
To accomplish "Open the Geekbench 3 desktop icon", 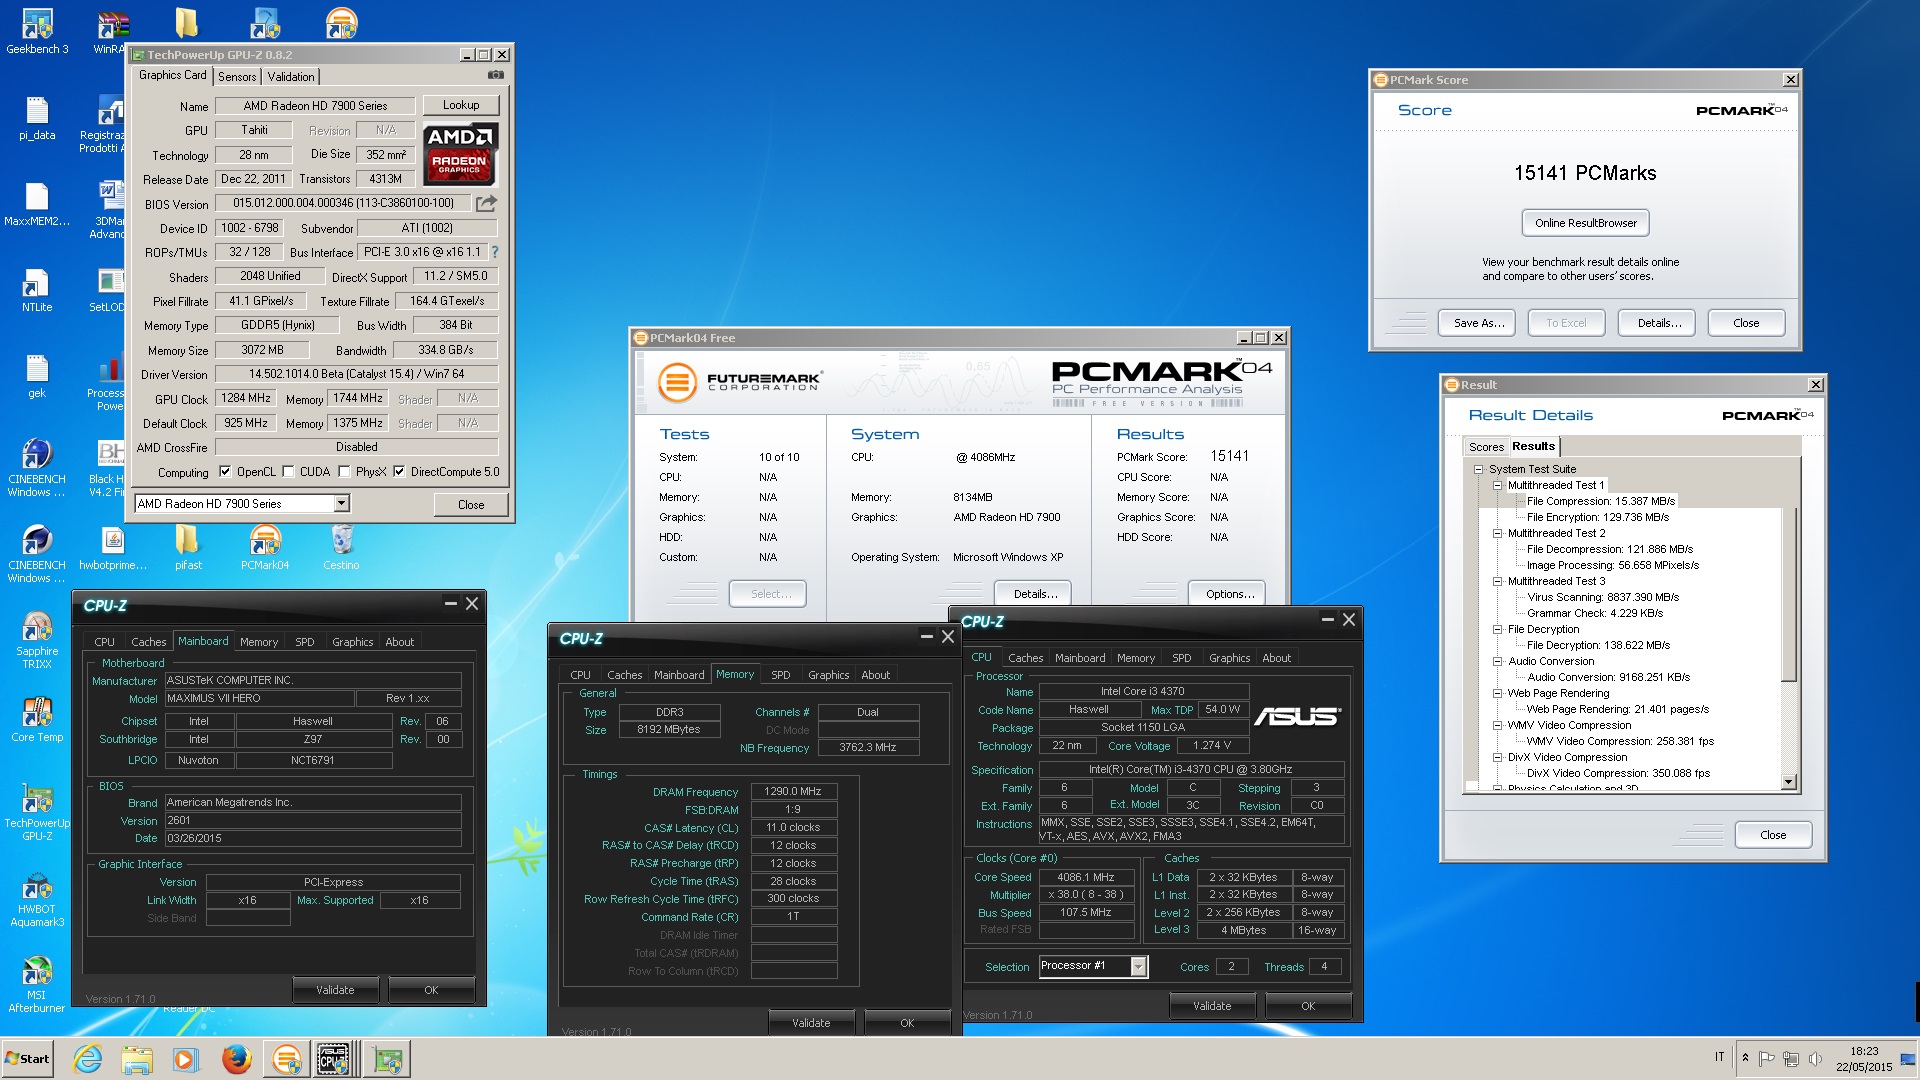I will click(37, 31).
